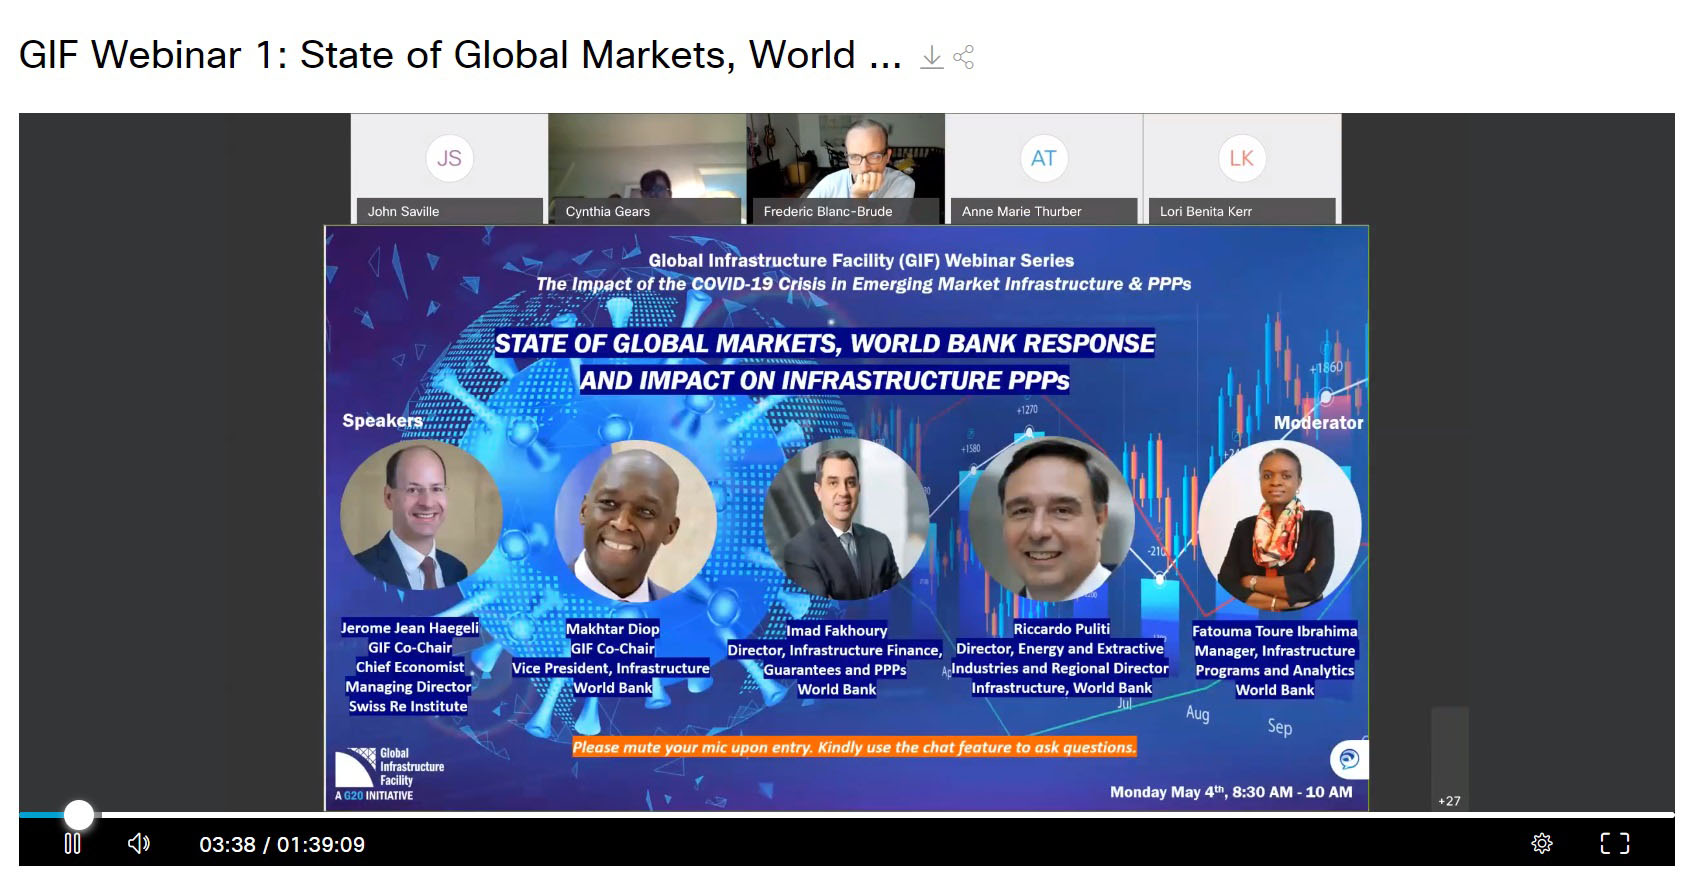This screenshot has width=1697, height=879.
Task: Select John Saville participant tile
Action: coord(449,169)
